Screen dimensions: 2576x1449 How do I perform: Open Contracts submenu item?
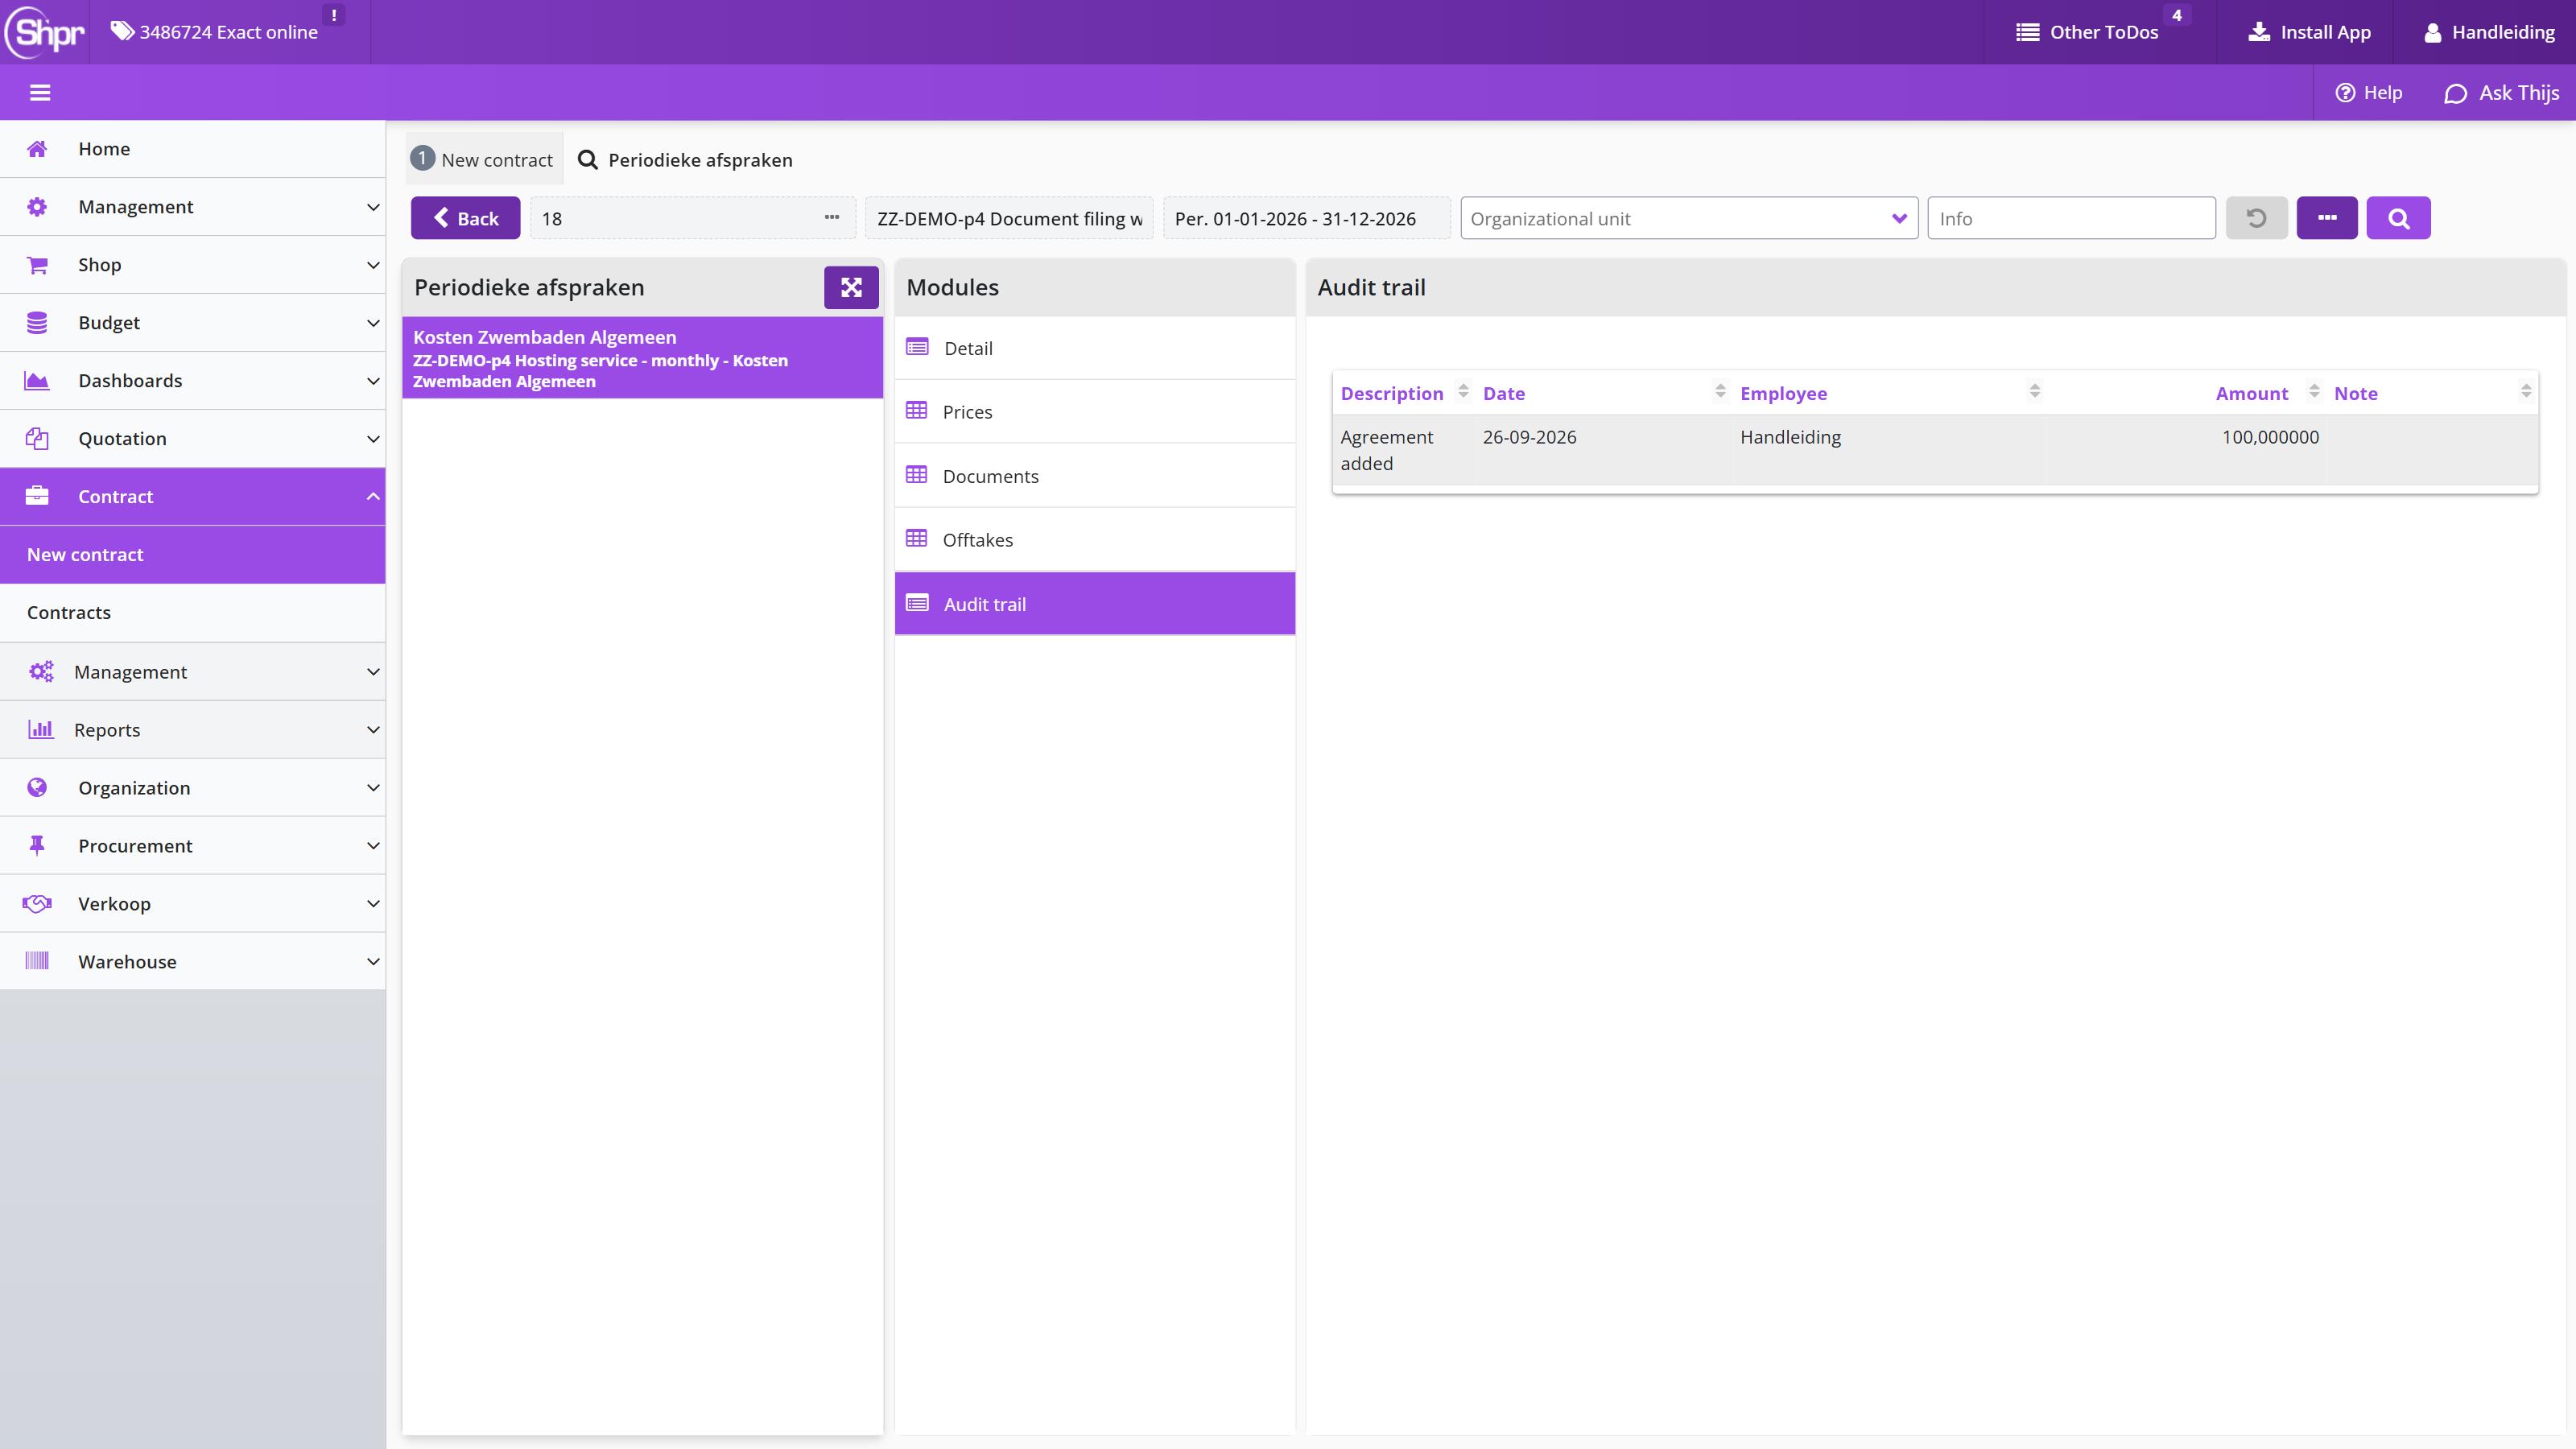pos(193,613)
